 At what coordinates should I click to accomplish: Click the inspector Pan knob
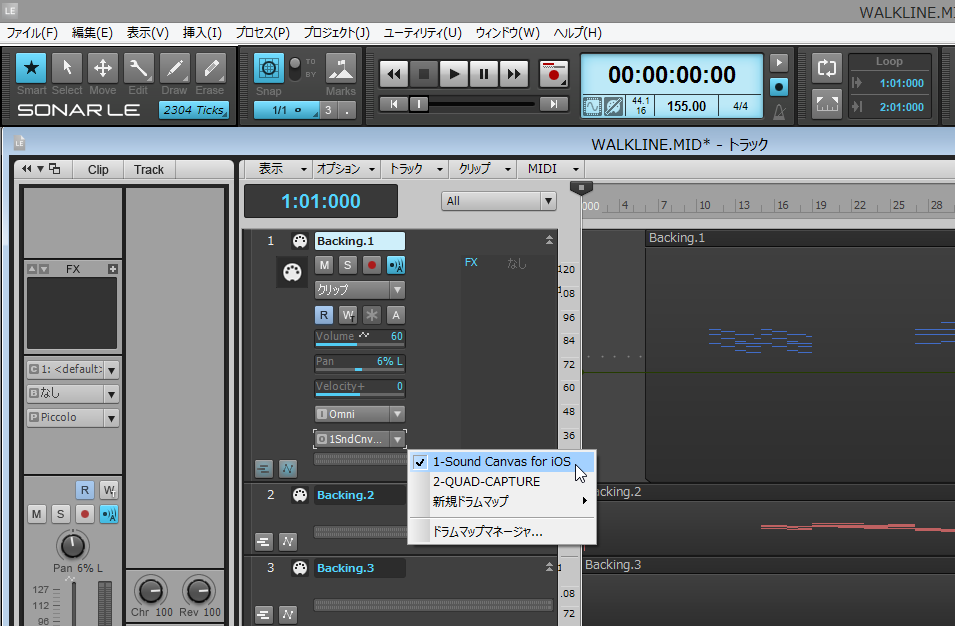pos(72,546)
